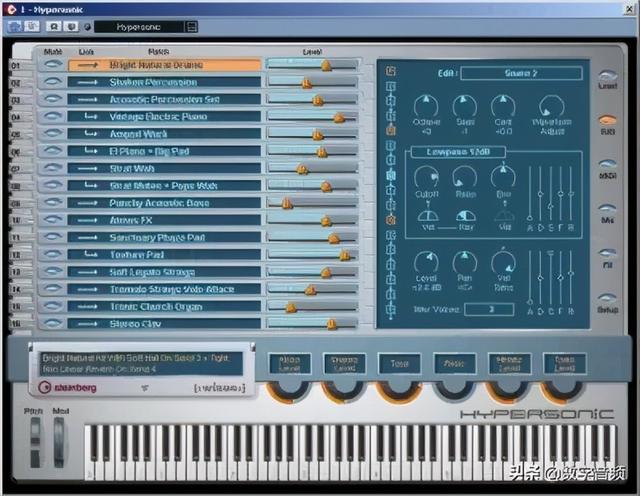Click link arrow beside Soft Legato Strings
640x496 pixels.
coord(88,272)
